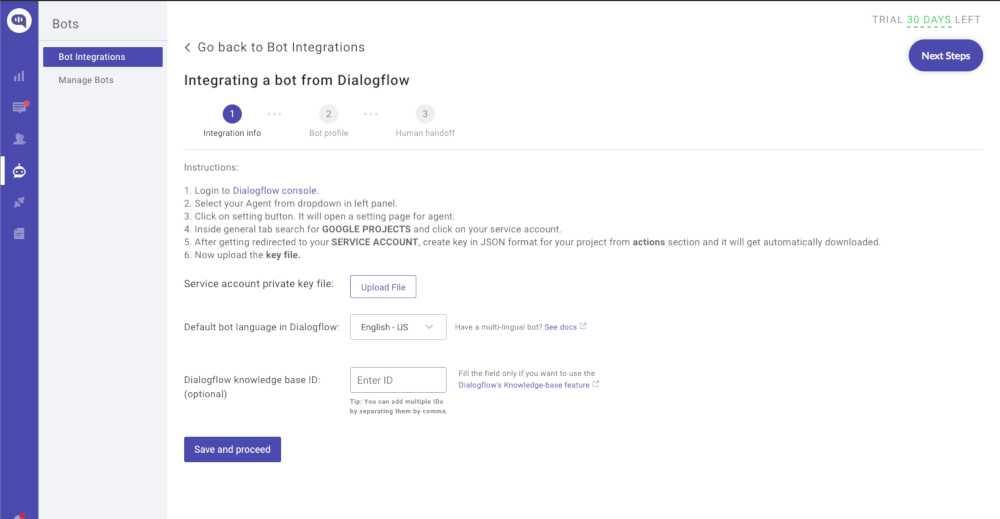Open the integrations plug icon in sidebar
1000x519 pixels.
(19, 202)
